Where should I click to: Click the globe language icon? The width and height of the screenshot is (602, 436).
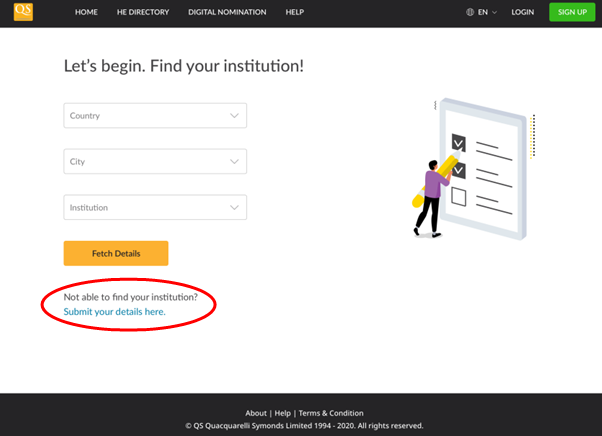point(470,12)
